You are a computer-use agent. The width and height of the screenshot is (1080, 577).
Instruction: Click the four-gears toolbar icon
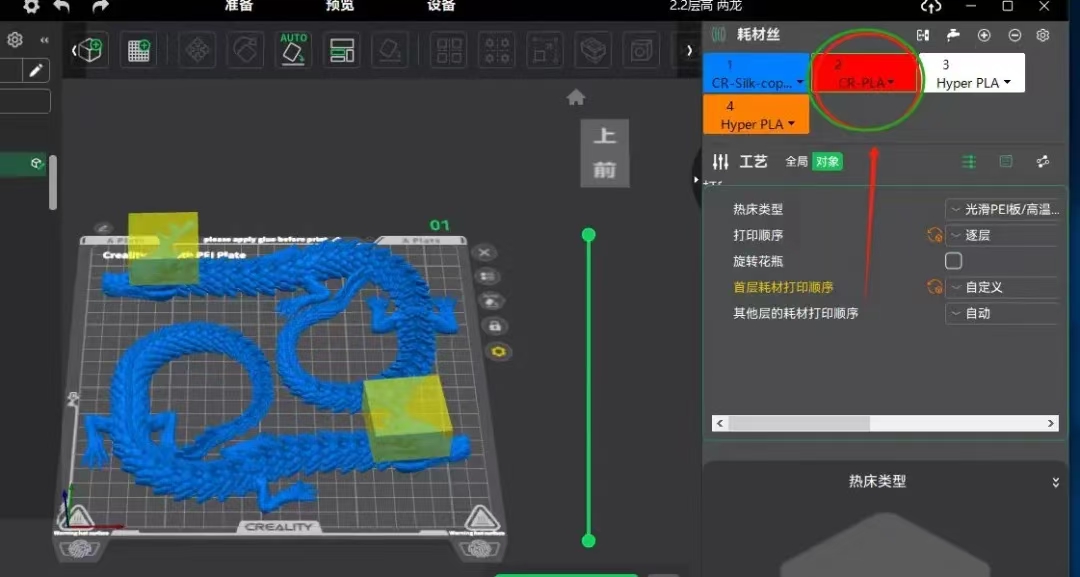coord(497,50)
